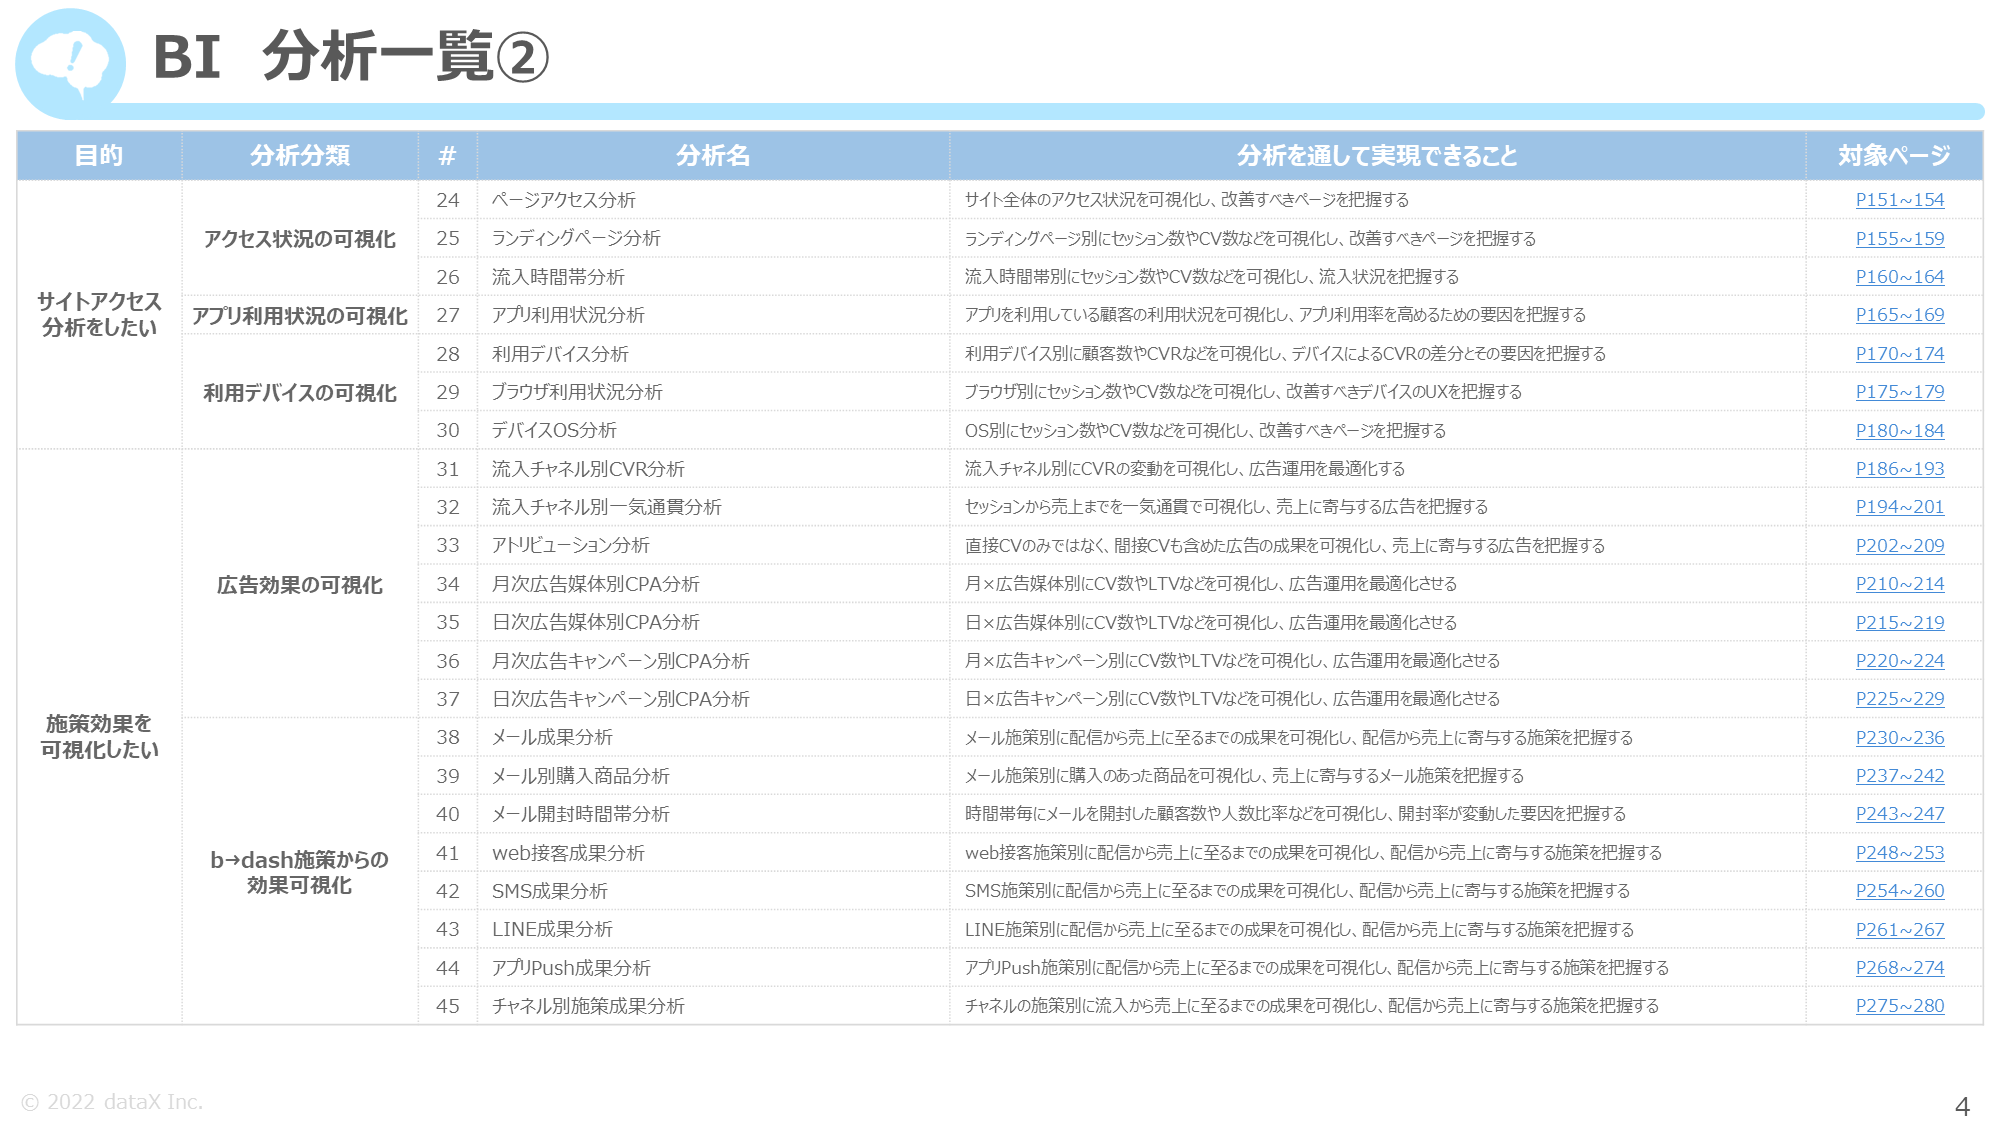The height and width of the screenshot is (1125, 2000).
Task: Select the 分析分類 column header
Action: pos(300,156)
